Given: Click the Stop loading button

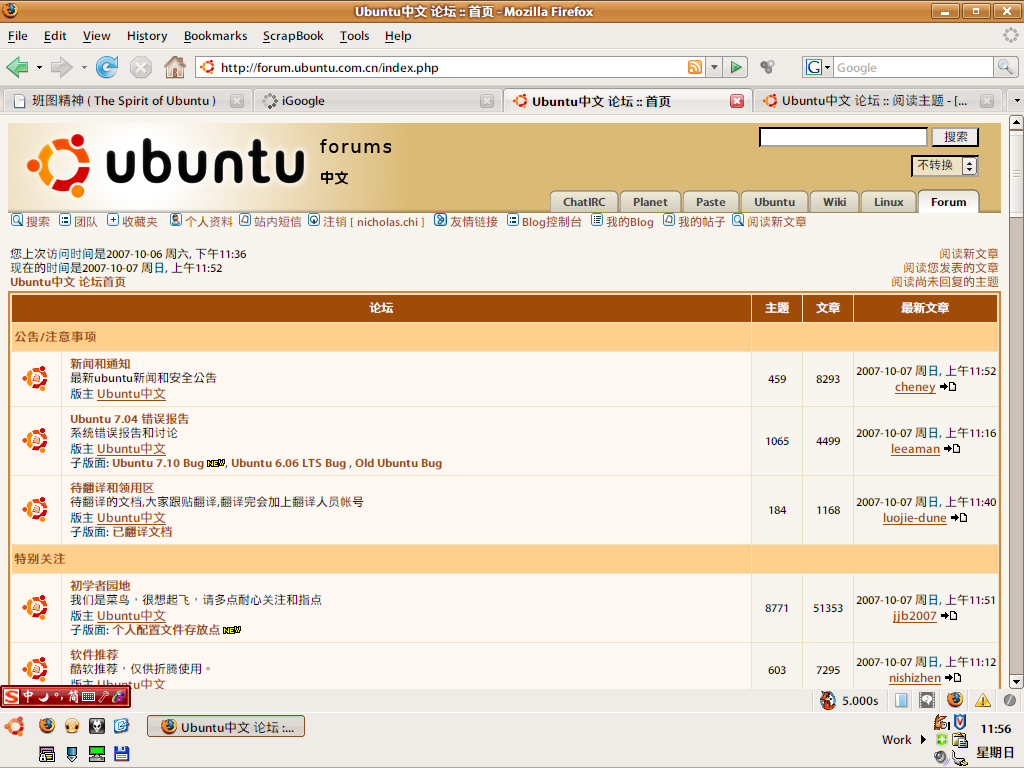Looking at the screenshot, I should click(x=140, y=67).
